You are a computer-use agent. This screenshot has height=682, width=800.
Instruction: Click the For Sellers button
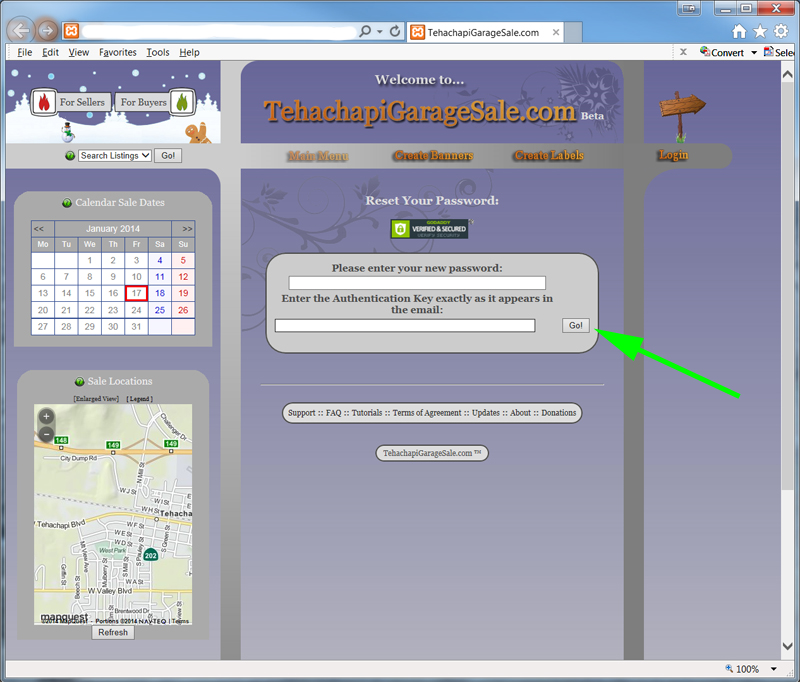coord(82,102)
